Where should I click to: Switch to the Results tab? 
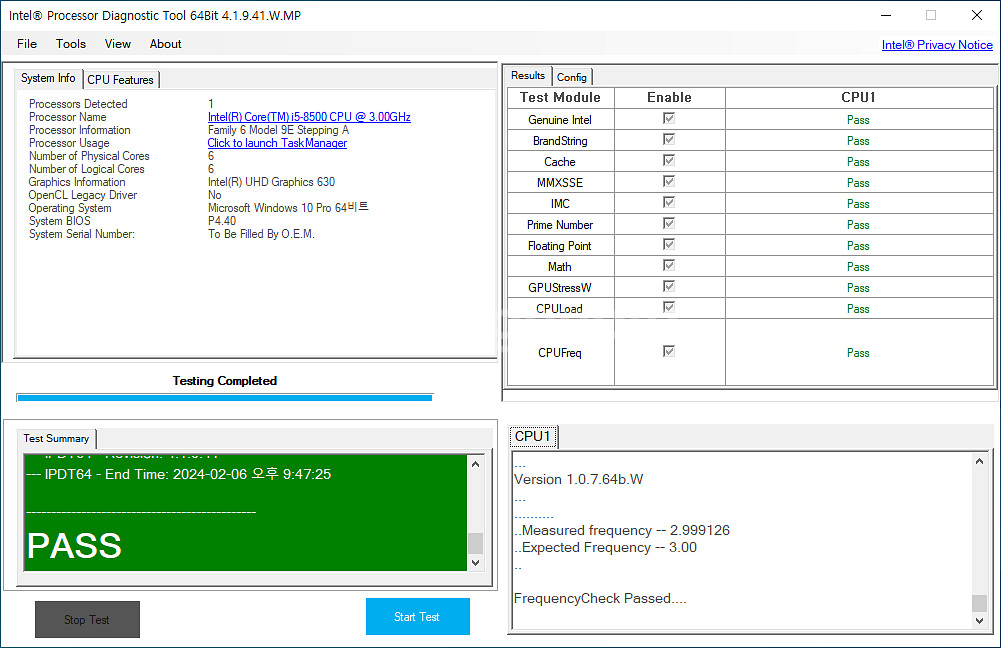pos(528,75)
